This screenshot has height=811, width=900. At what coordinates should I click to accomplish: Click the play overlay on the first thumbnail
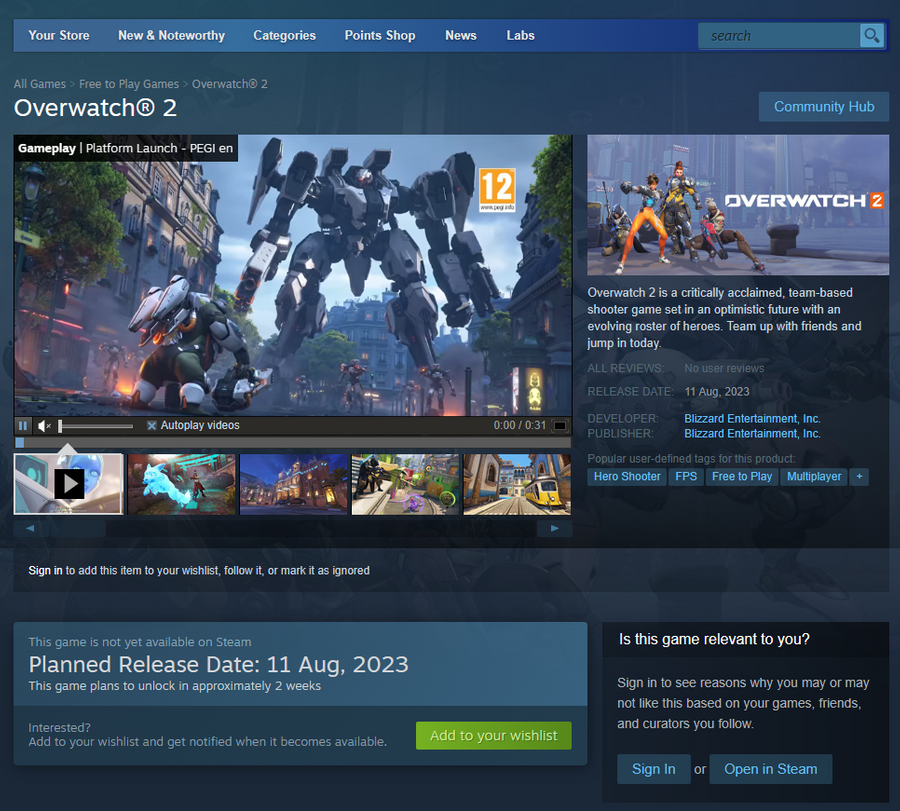pyautogui.click(x=68, y=484)
